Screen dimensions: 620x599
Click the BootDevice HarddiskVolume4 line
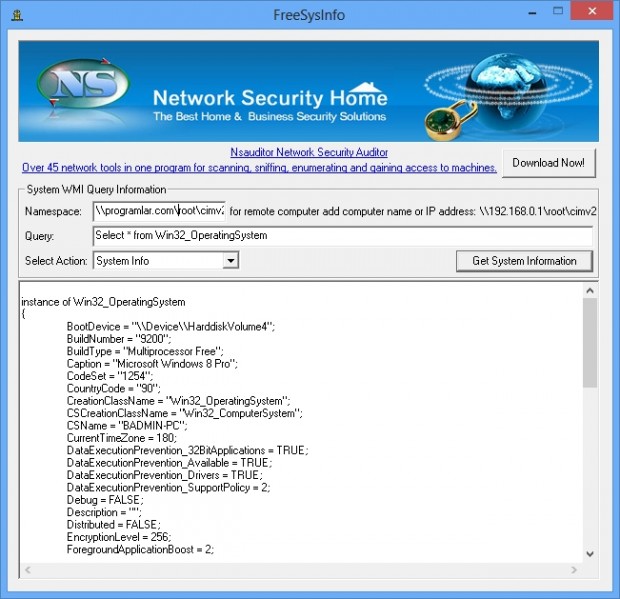(171, 327)
